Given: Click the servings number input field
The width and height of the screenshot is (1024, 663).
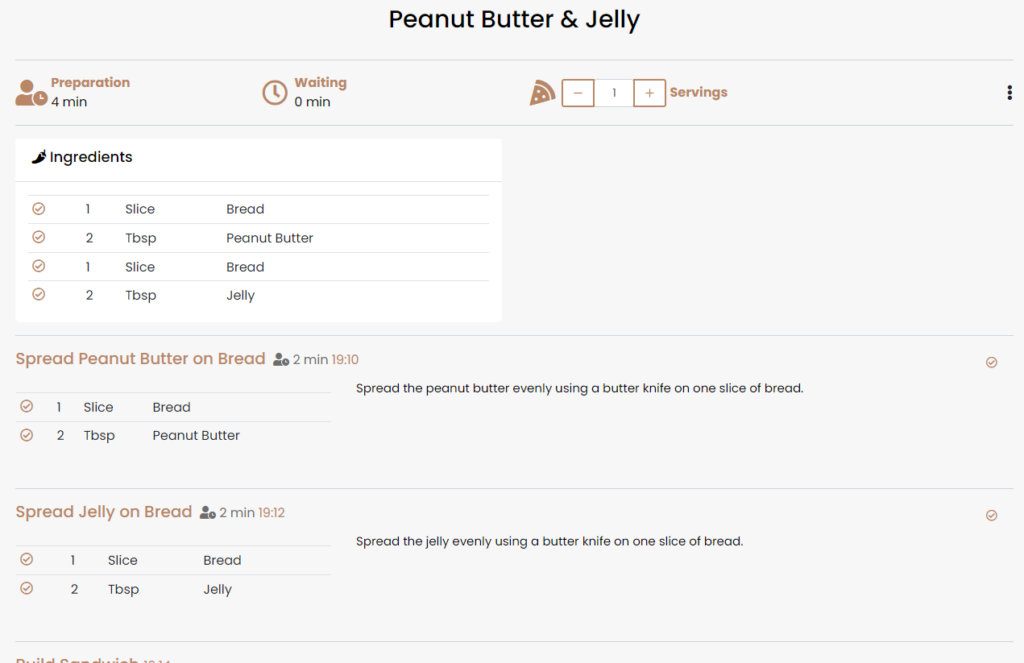Looking at the screenshot, I should click(x=614, y=93).
